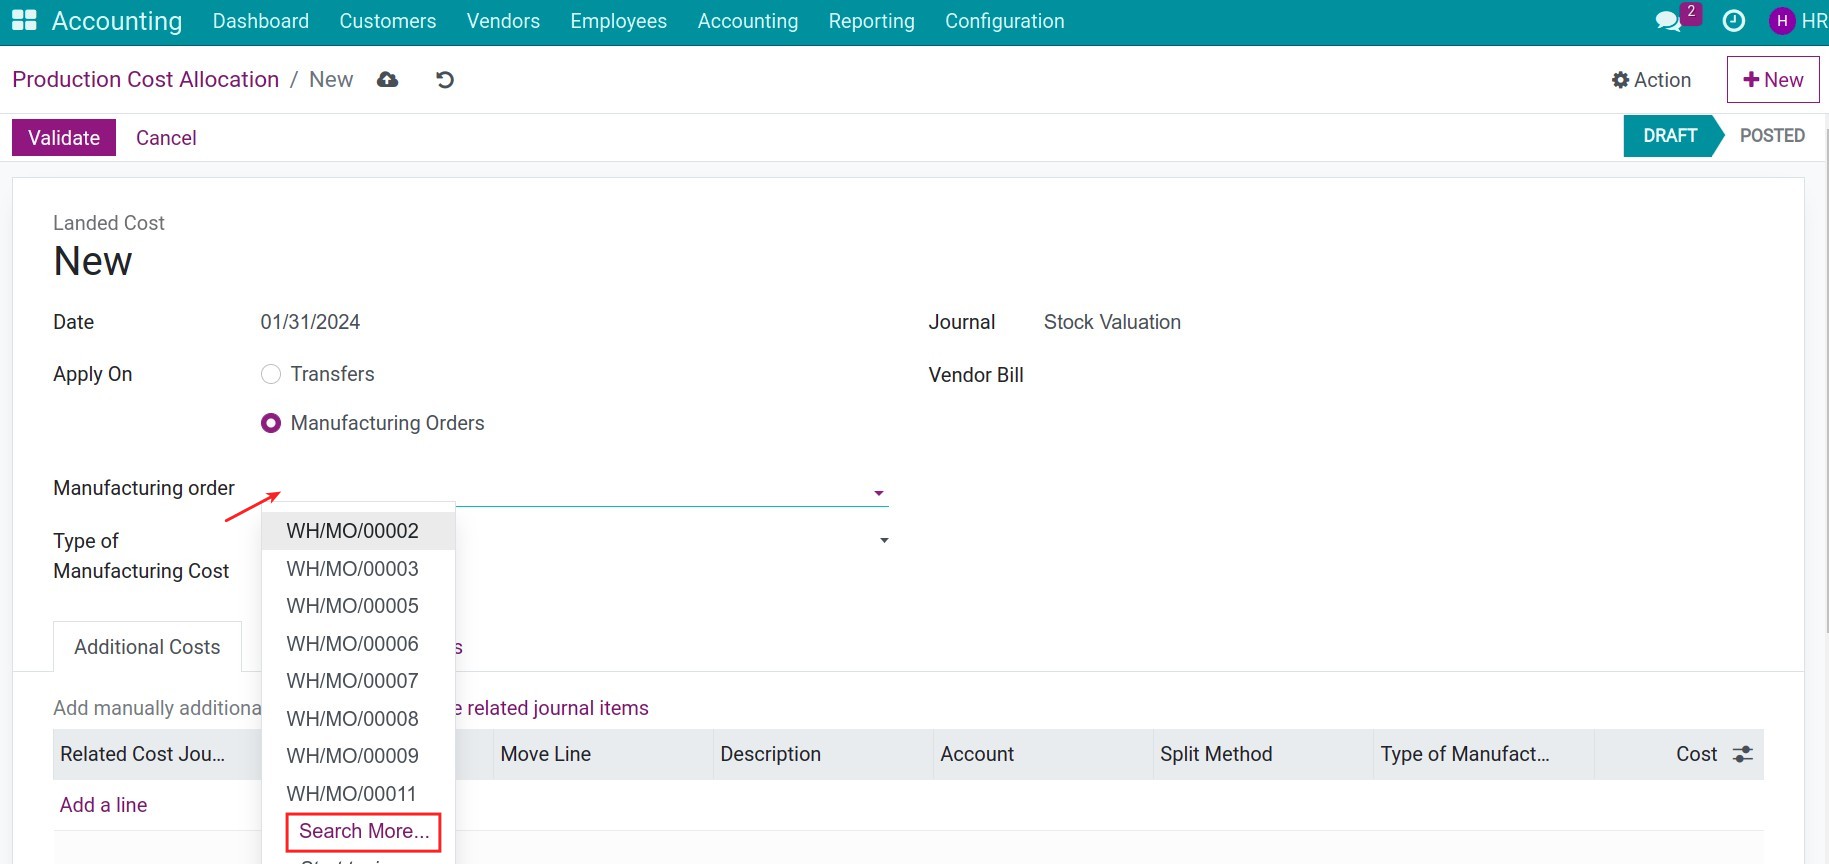
Task: Select the Transfers radio option
Action: point(271,374)
